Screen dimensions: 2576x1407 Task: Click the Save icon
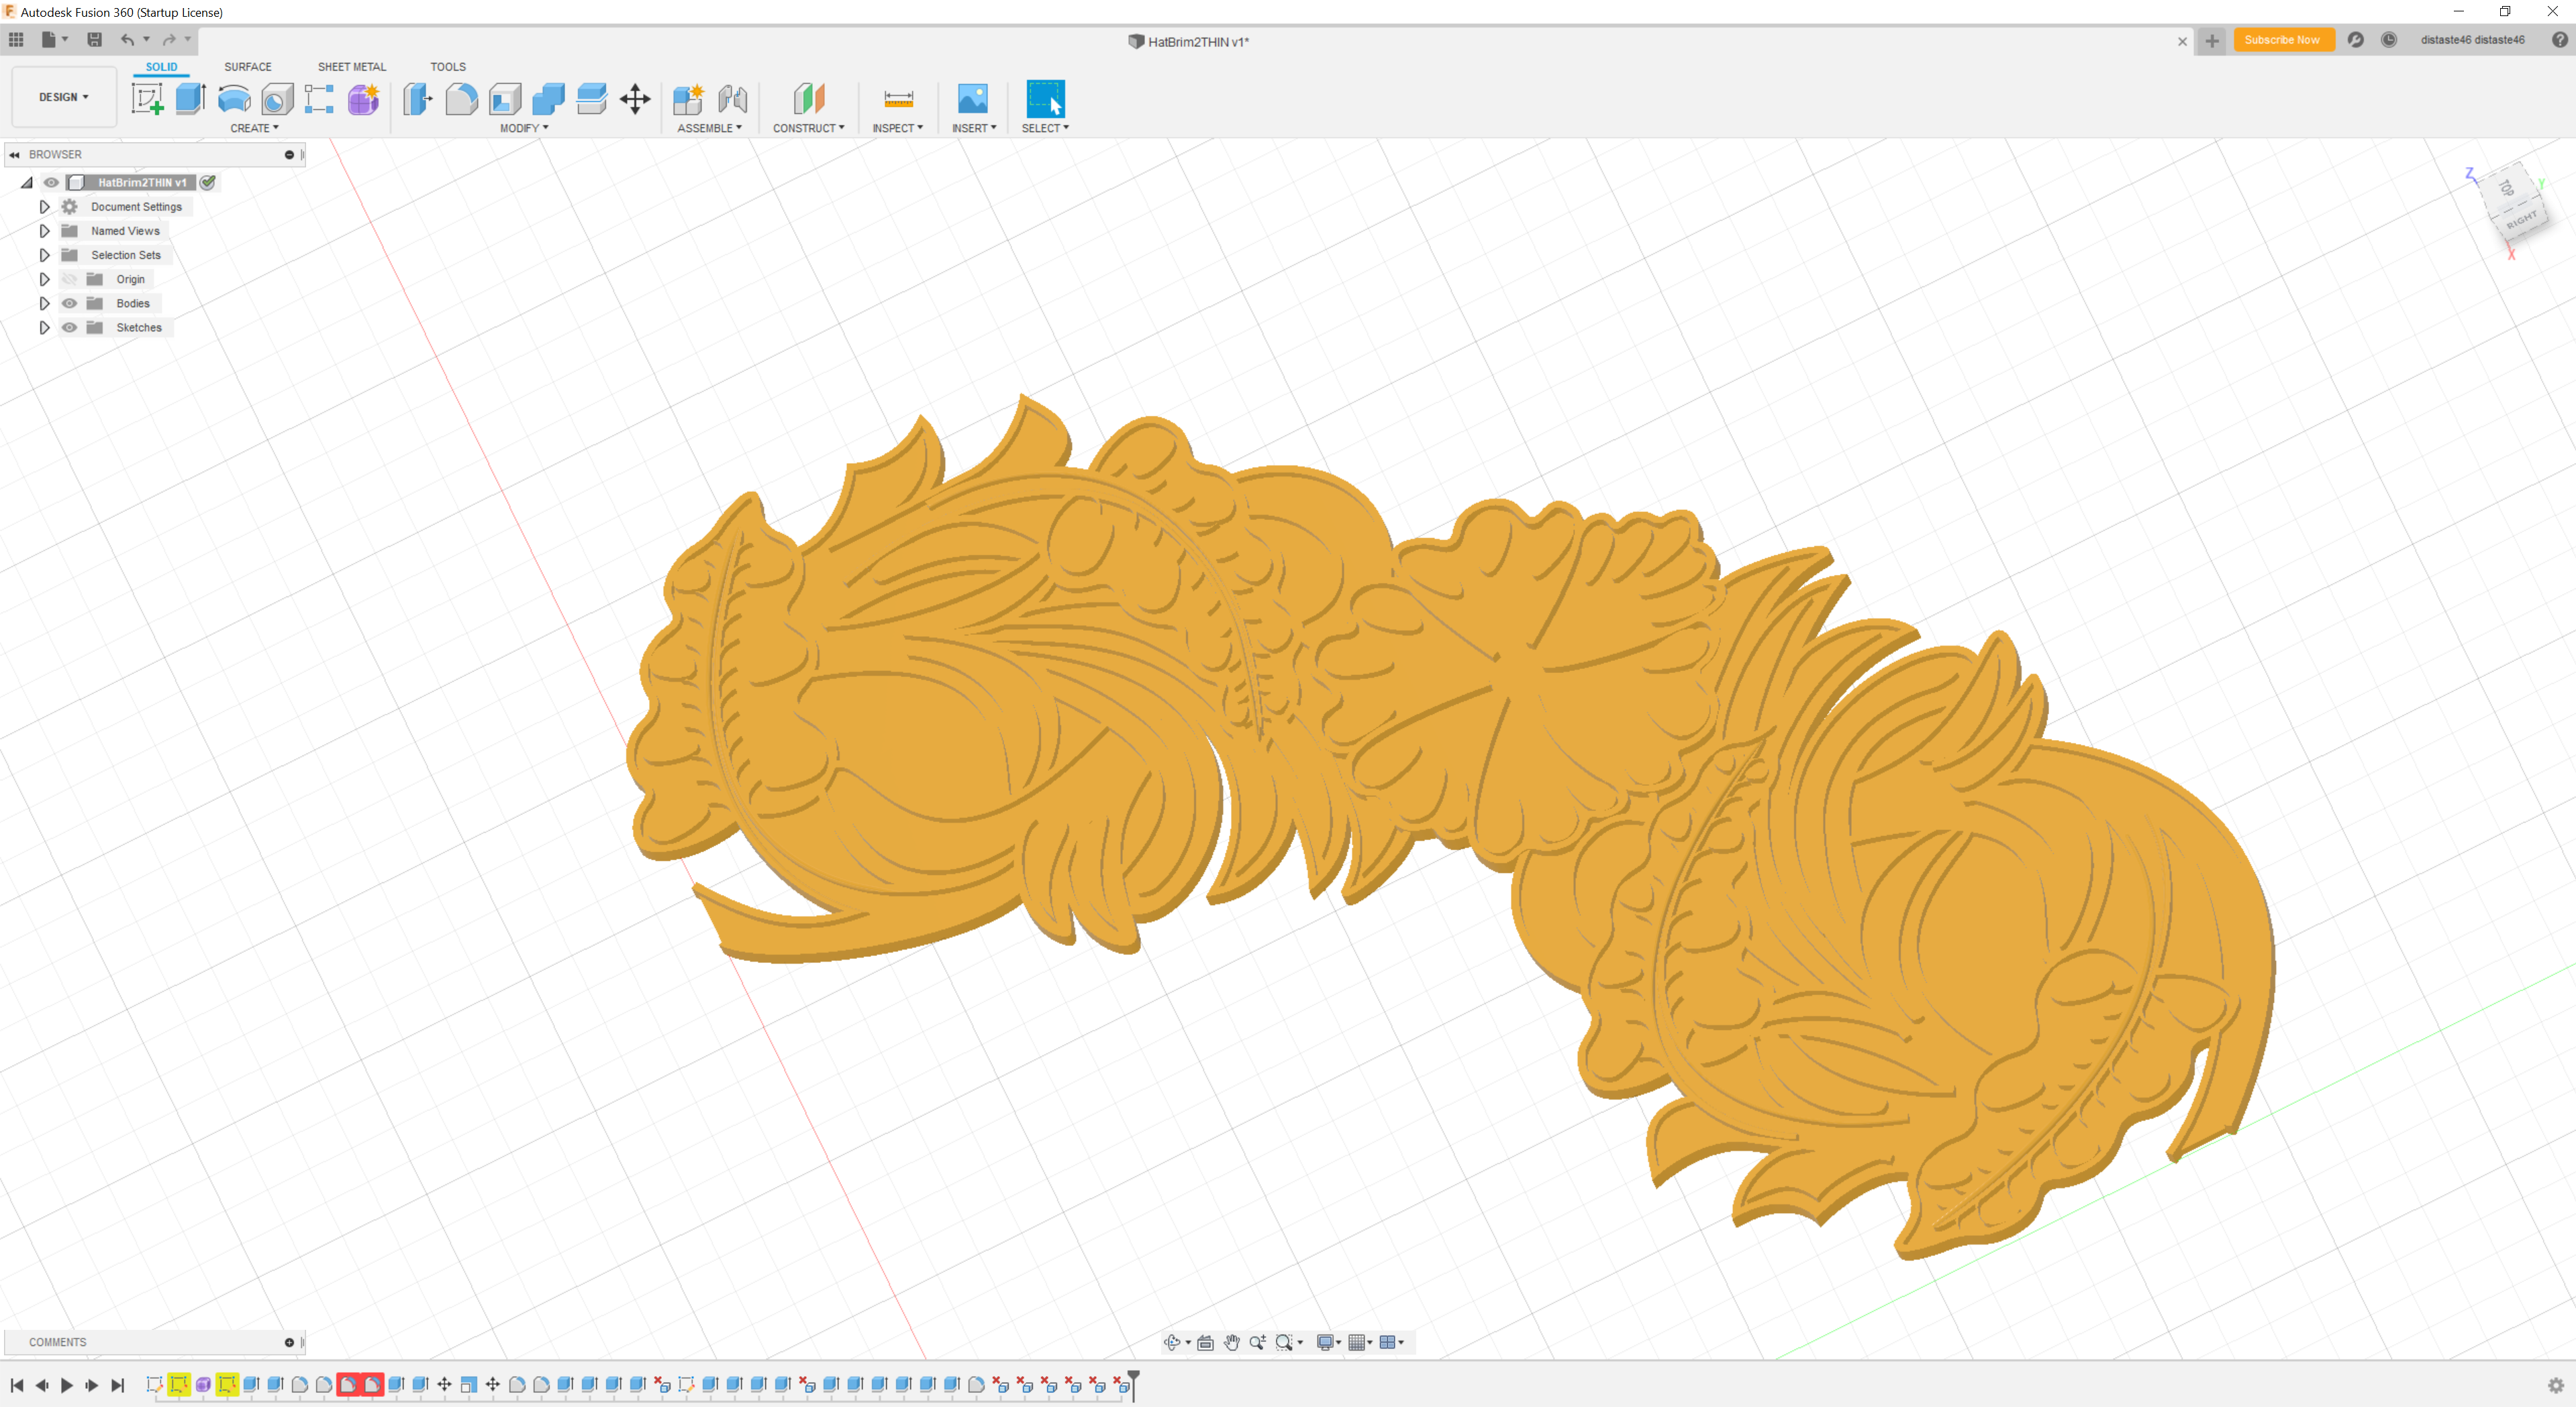pyautogui.click(x=94, y=40)
